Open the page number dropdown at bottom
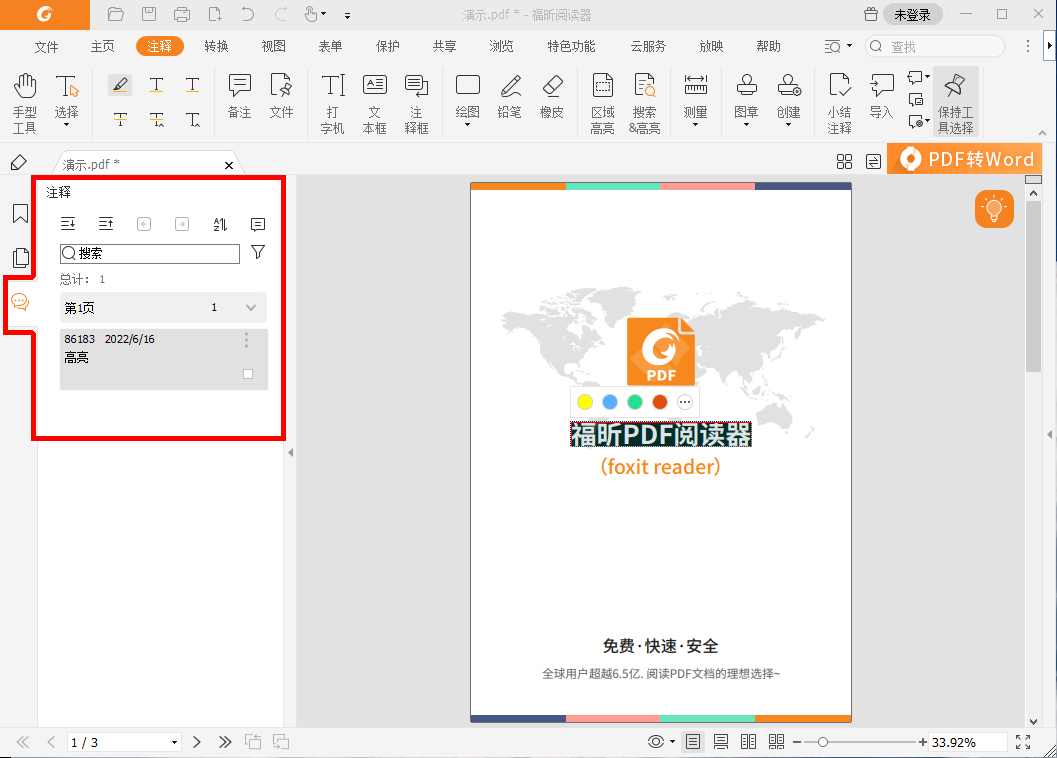This screenshot has width=1057, height=758. 177,741
